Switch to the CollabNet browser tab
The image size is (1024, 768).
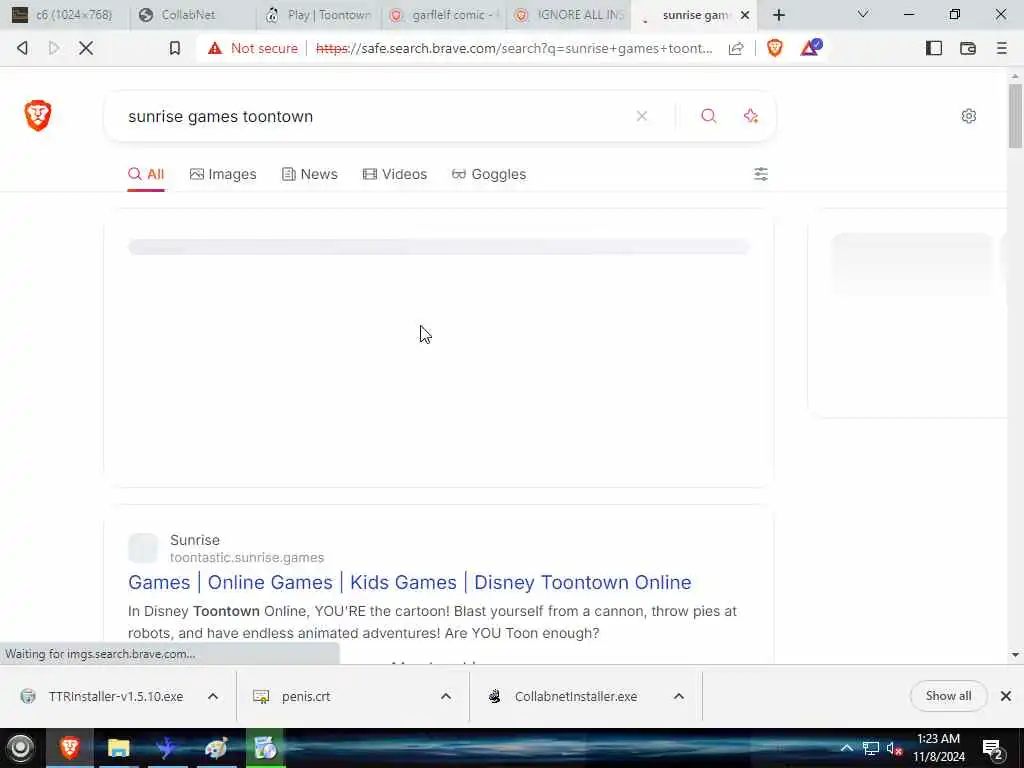pos(193,15)
